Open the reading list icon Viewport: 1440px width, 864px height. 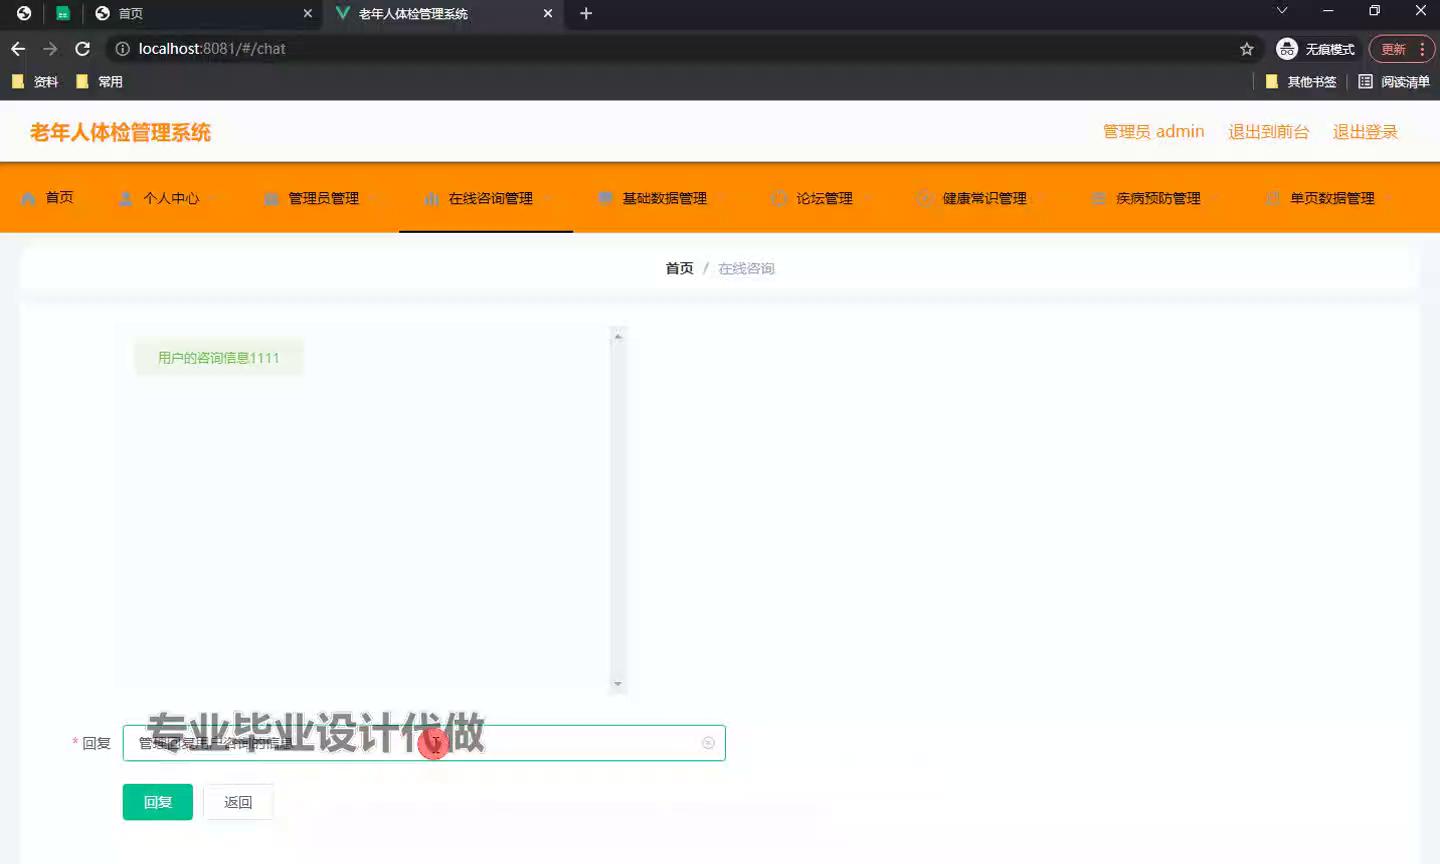[1365, 82]
